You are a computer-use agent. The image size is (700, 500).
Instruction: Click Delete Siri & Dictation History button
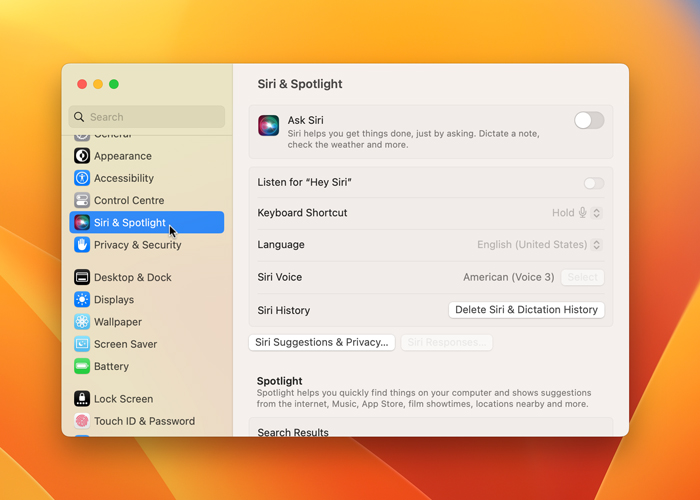point(526,310)
